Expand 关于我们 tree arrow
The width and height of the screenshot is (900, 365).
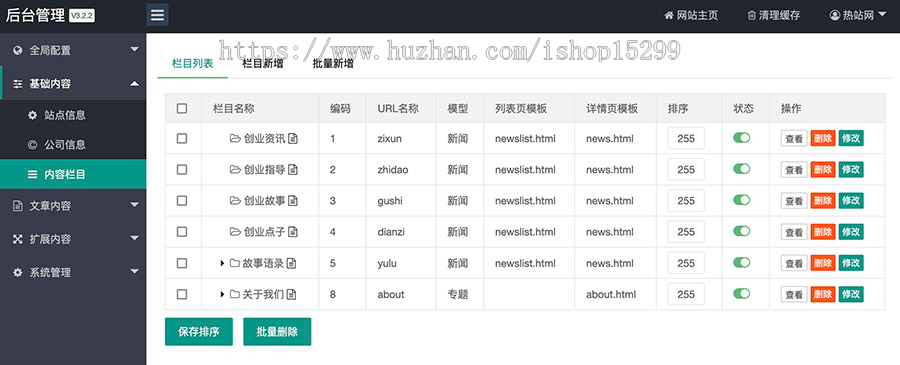222,294
